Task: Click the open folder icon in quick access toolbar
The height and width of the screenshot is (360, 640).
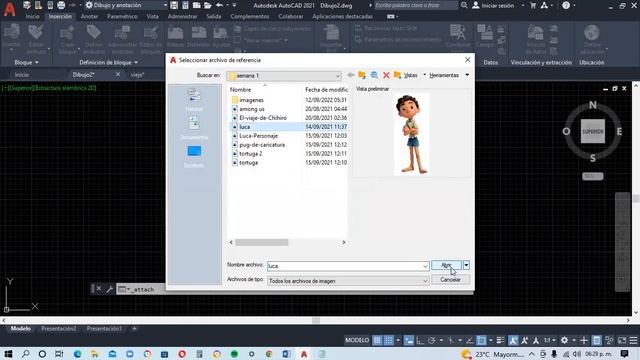Action: pyautogui.click(x=208, y=5)
